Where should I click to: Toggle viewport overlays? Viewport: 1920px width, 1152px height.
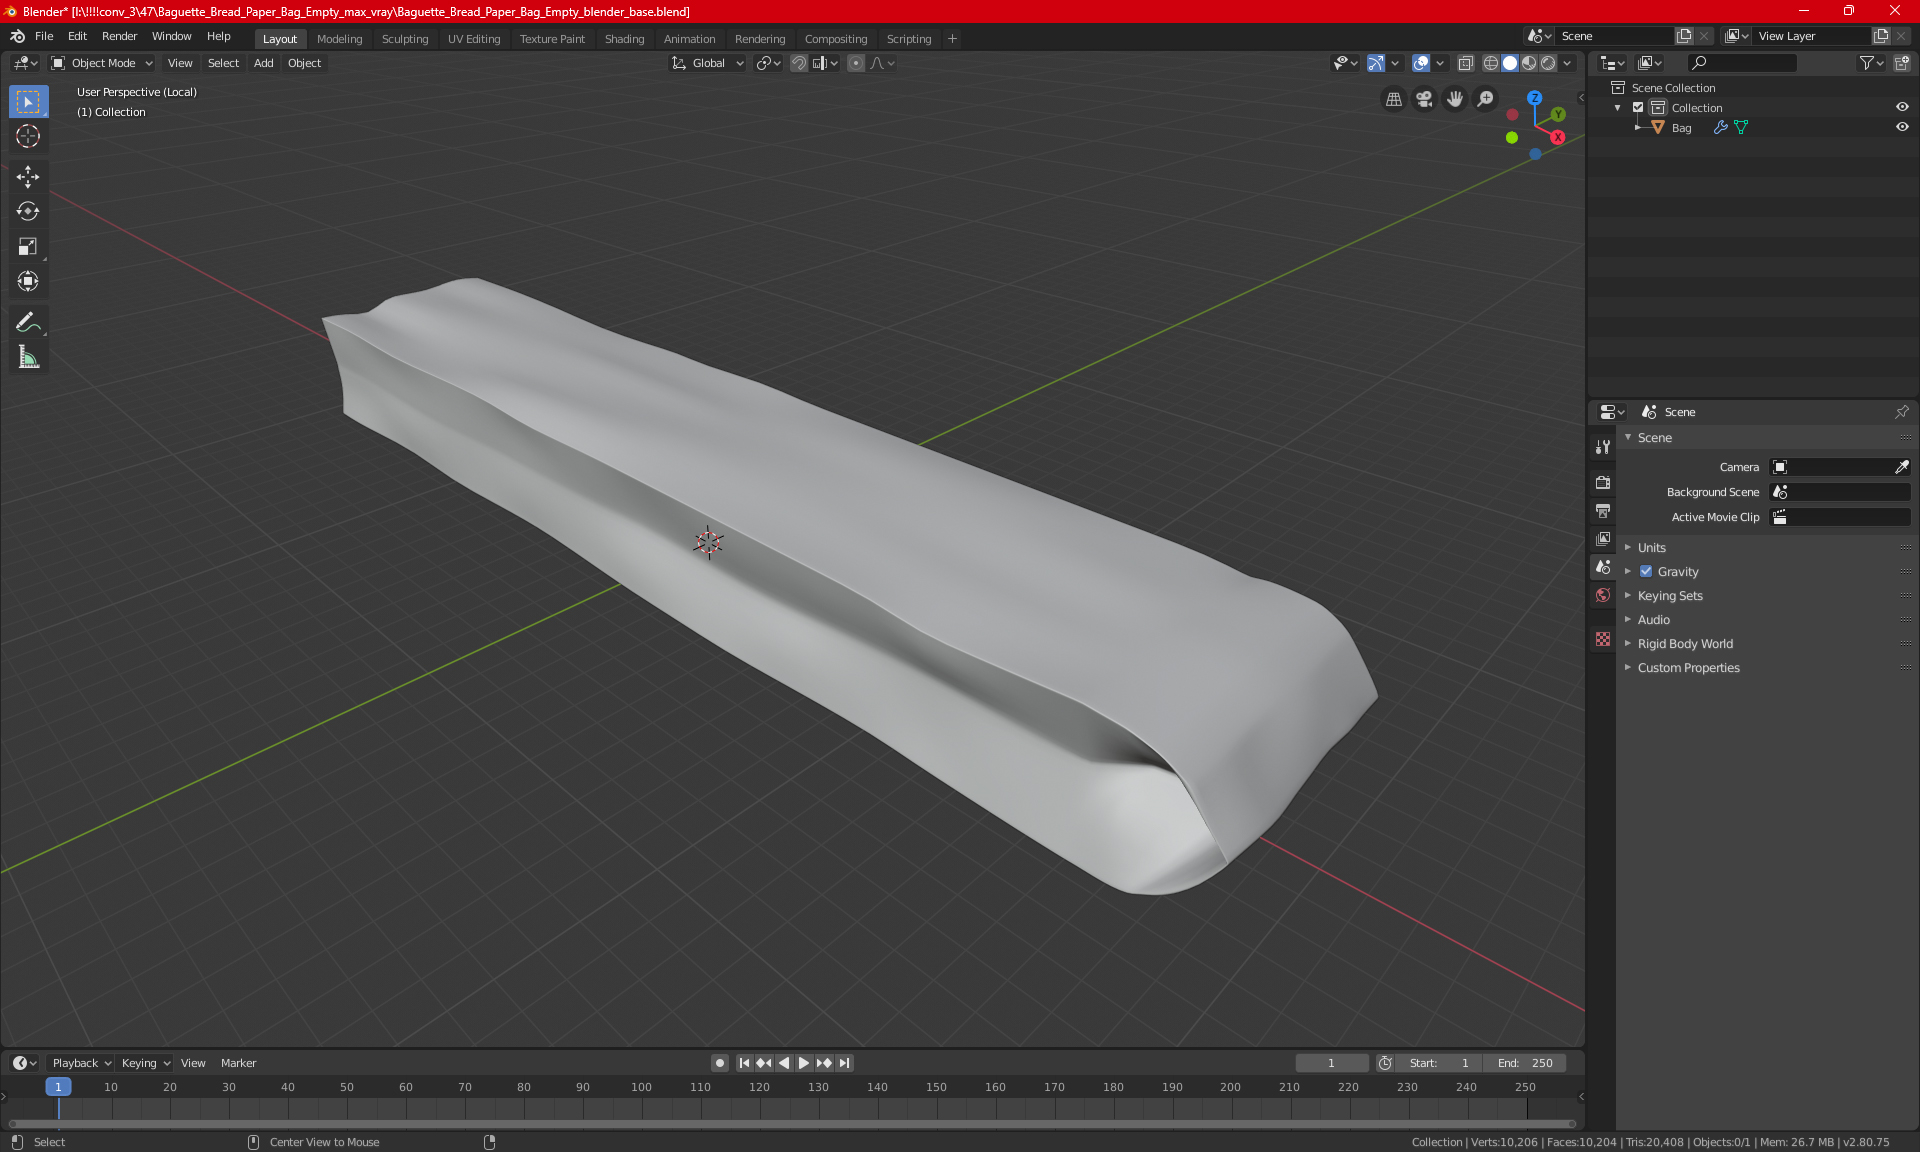[x=1421, y=63]
